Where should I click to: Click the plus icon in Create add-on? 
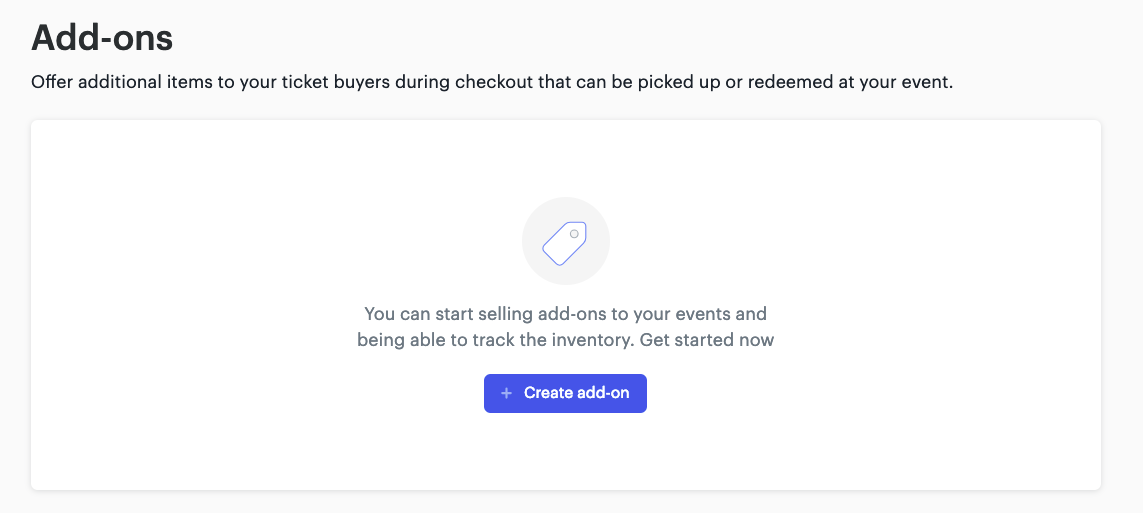tap(507, 393)
